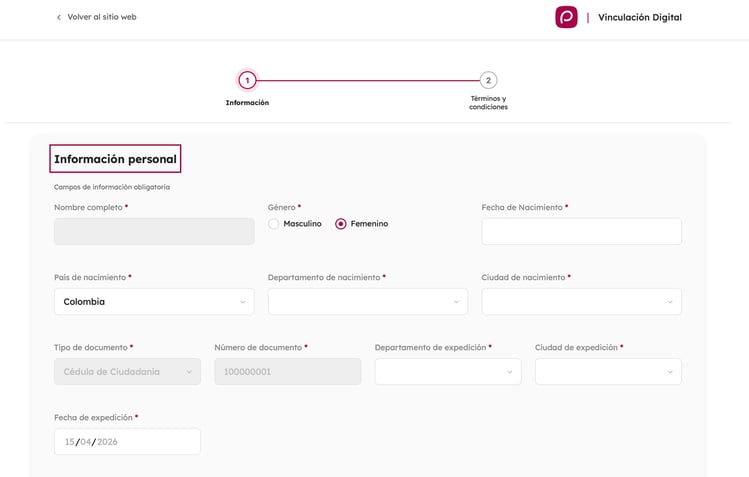
Task: Select the Información step label
Action: (x=247, y=103)
